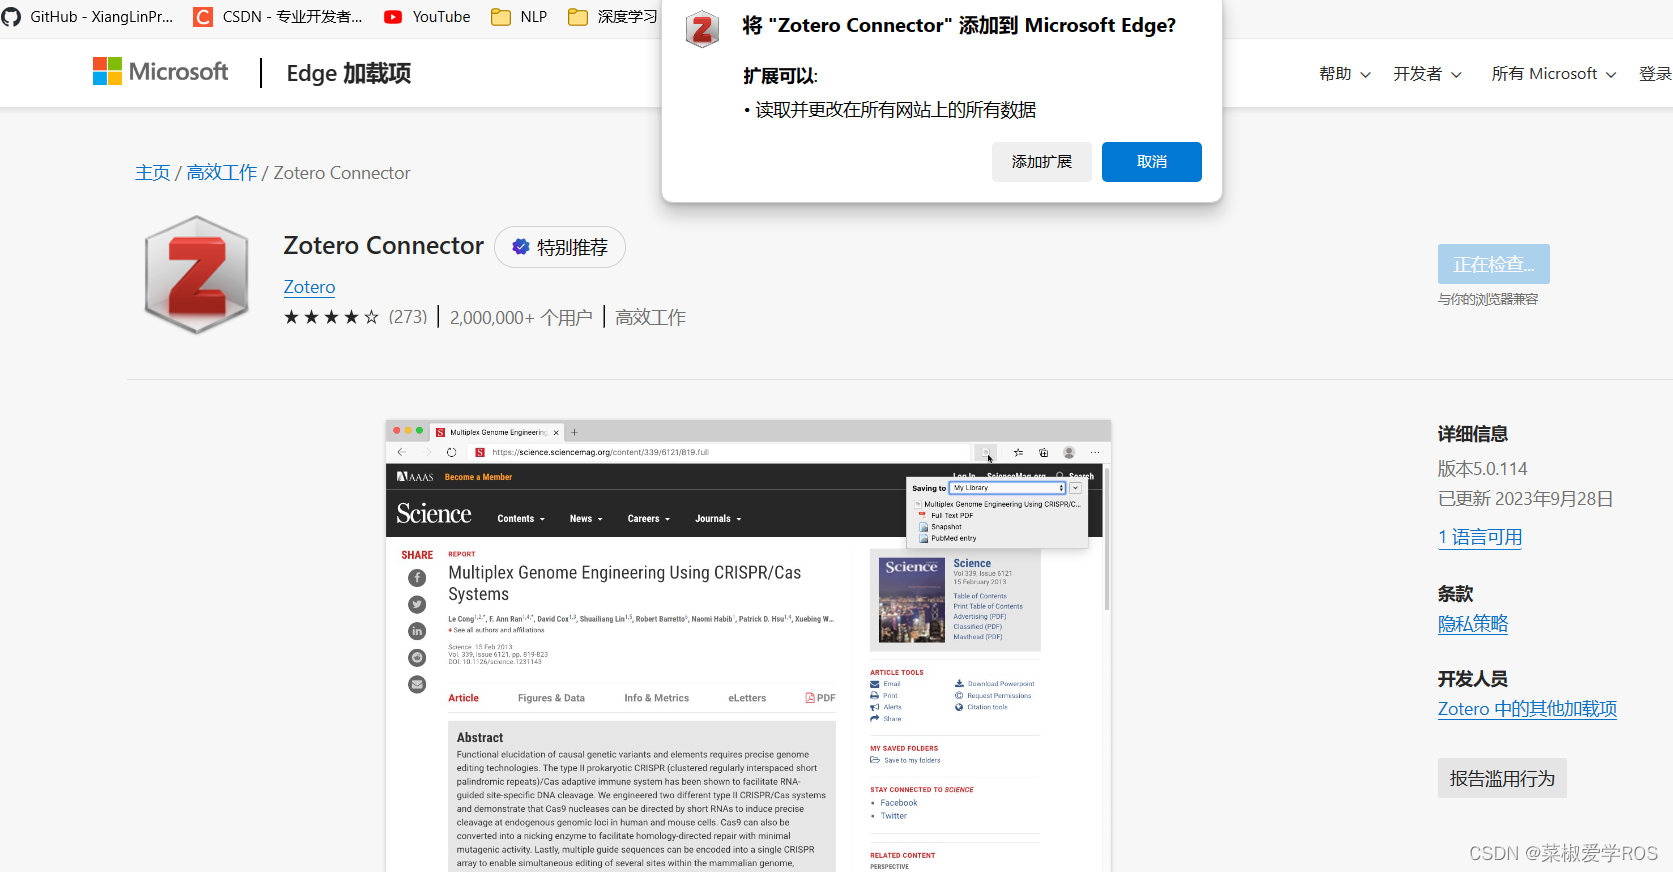The image size is (1673, 872).
Task: Click the 2,000,000+ 个用户 text
Action: pyautogui.click(x=521, y=317)
